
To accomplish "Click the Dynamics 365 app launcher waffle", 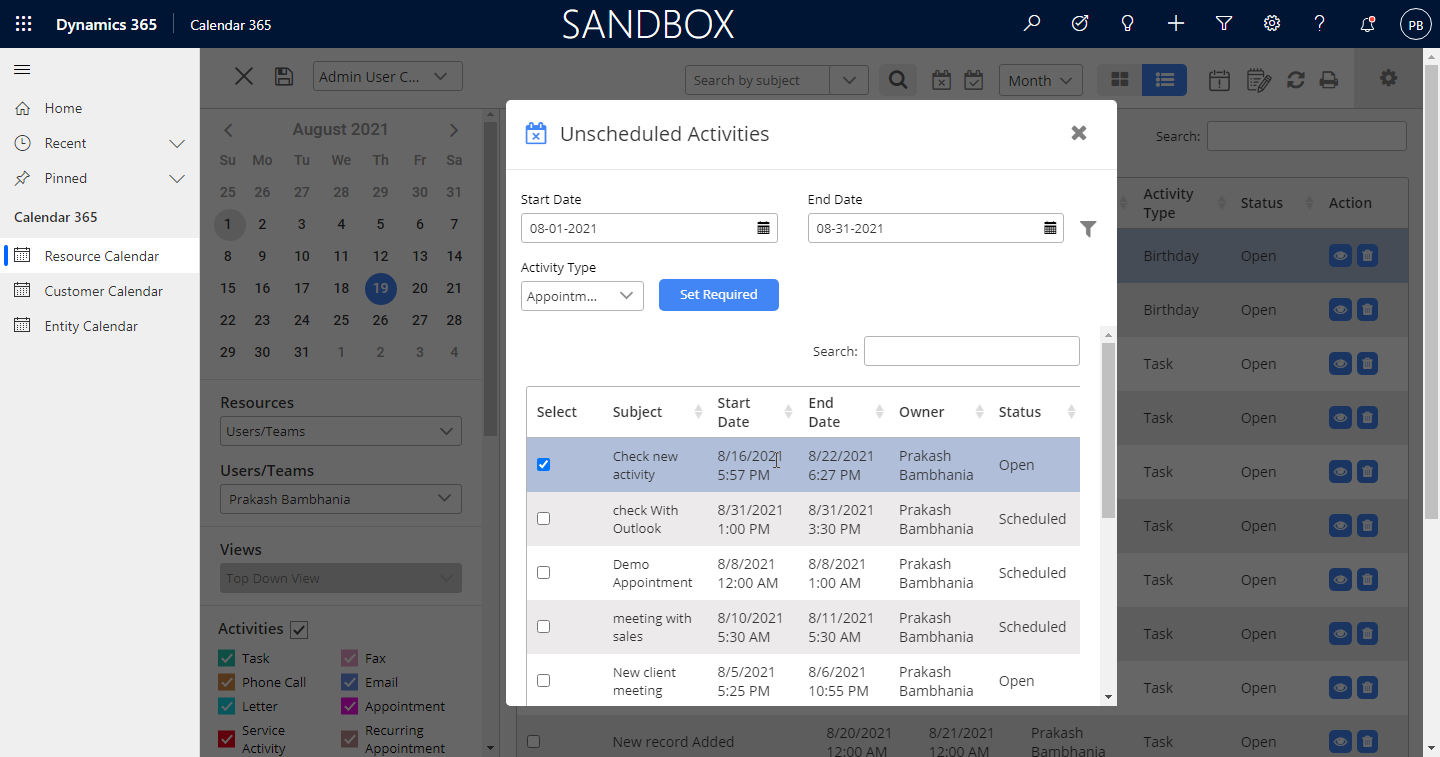I will pyautogui.click(x=24, y=24).
